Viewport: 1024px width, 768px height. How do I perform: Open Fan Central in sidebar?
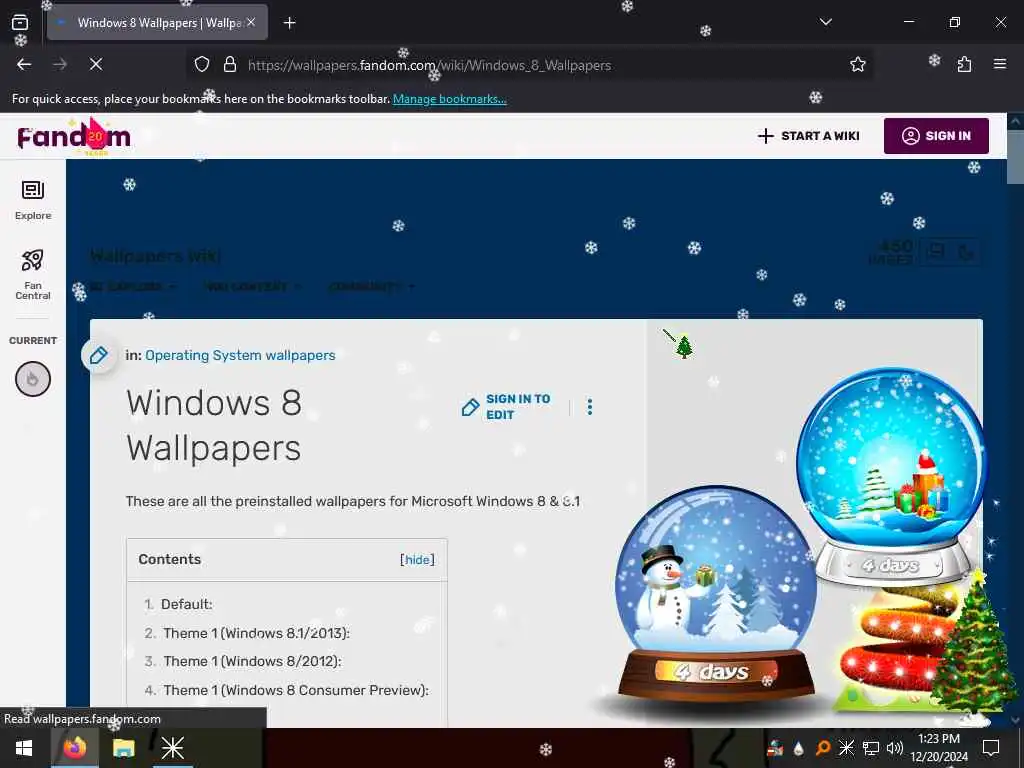33,275
